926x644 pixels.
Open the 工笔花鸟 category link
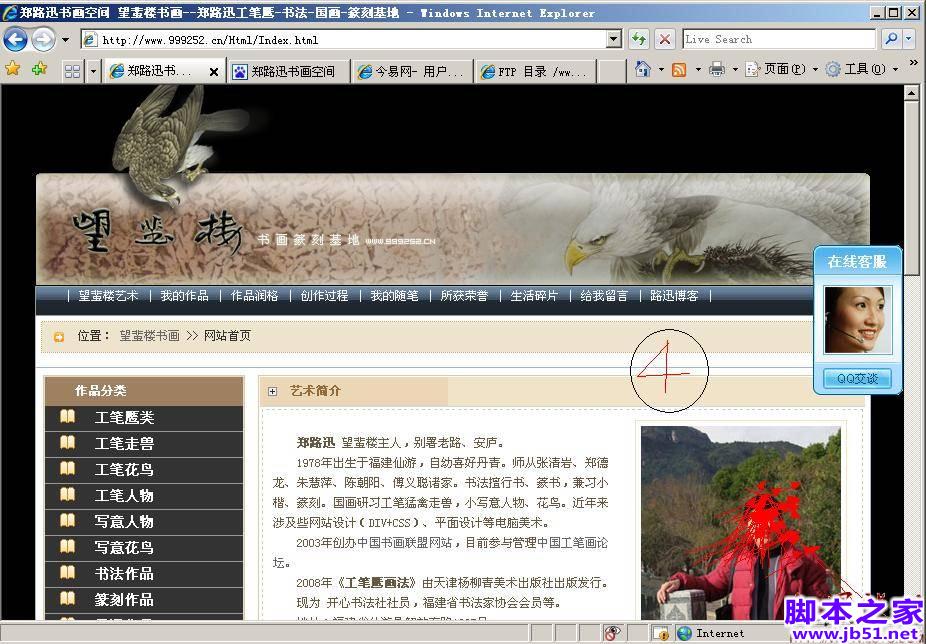124,469
